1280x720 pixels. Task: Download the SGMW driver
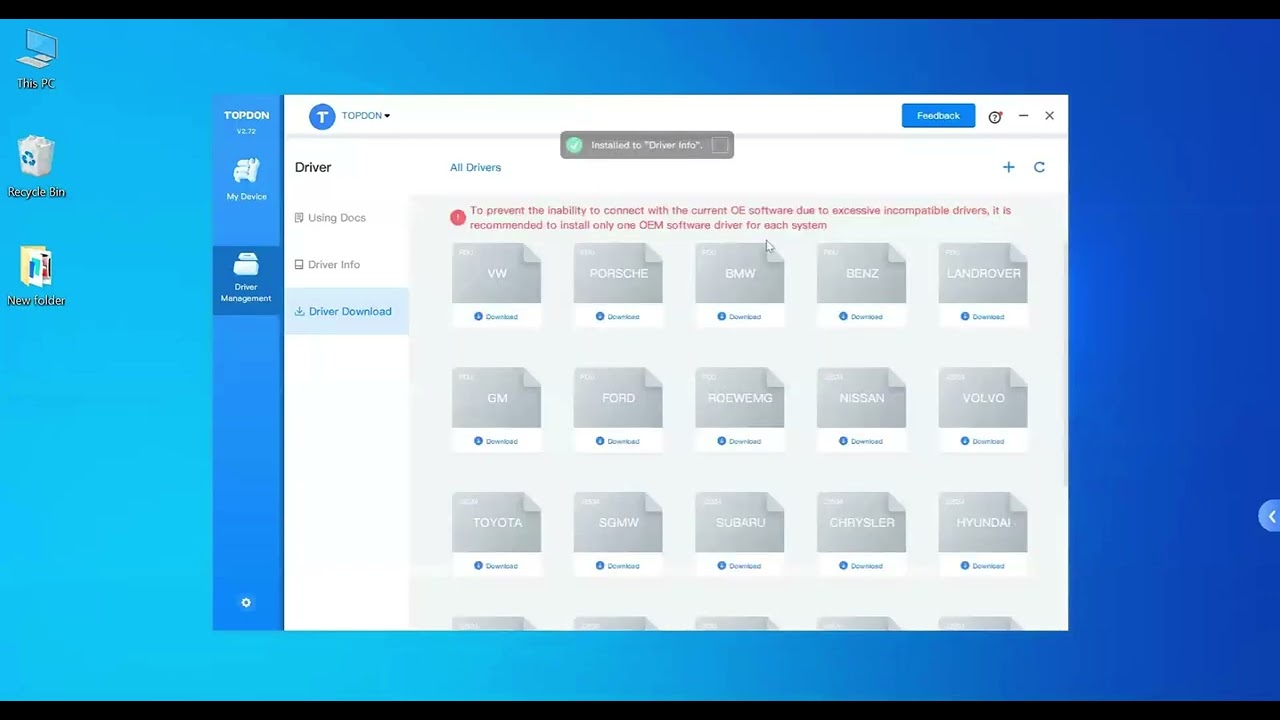(x=617, y=566)
